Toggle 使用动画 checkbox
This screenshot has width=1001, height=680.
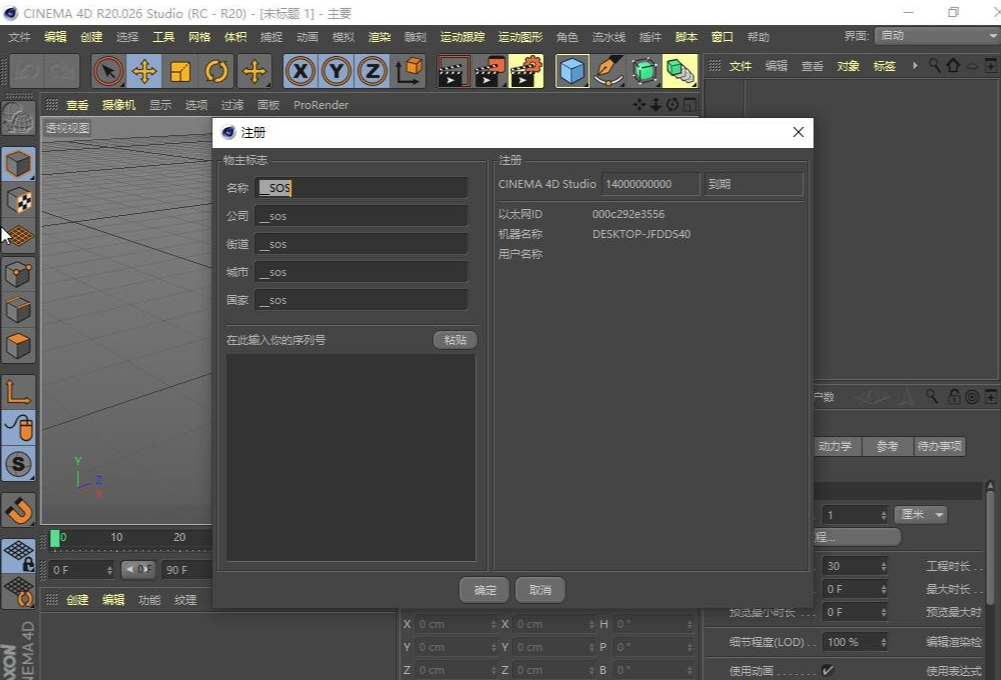[827, 670]
